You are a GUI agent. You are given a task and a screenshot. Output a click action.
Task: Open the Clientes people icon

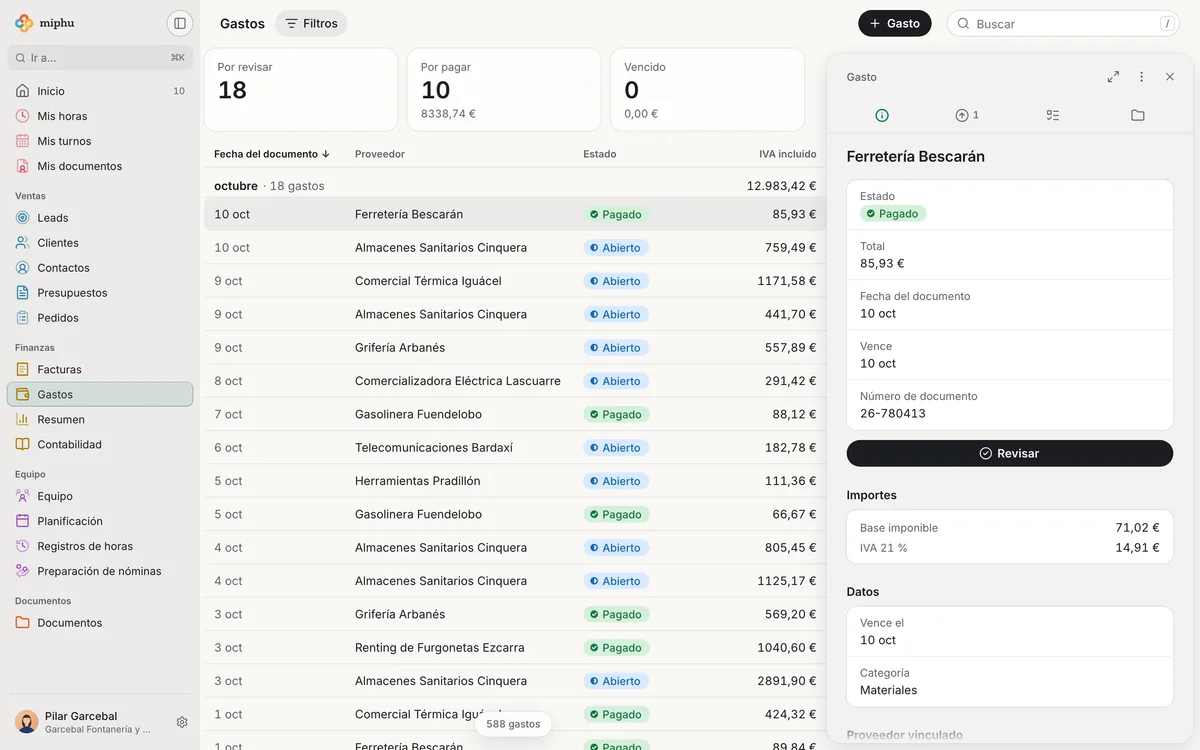click(23, 243)
